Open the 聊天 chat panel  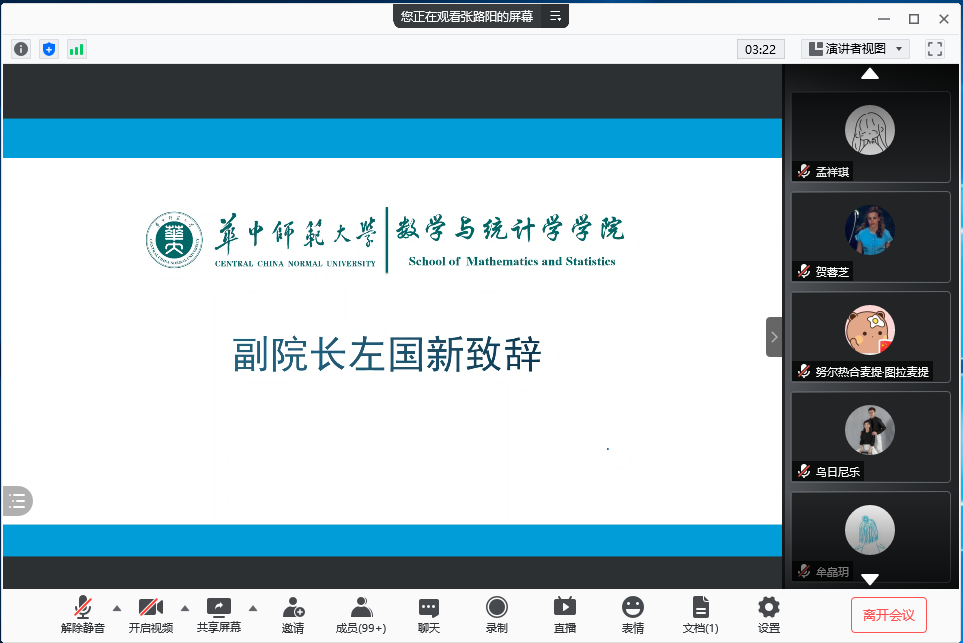click(x=429, y=614)
